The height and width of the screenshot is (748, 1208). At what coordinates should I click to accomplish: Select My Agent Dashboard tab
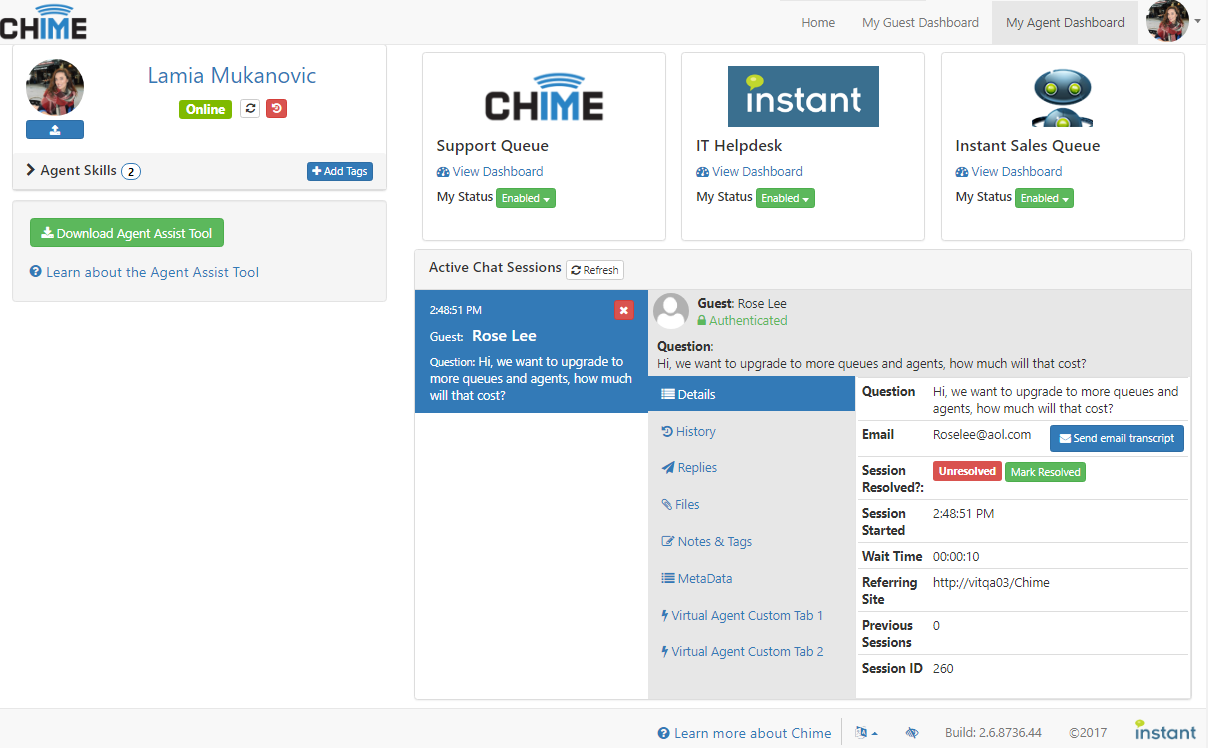pos(1065,23)
